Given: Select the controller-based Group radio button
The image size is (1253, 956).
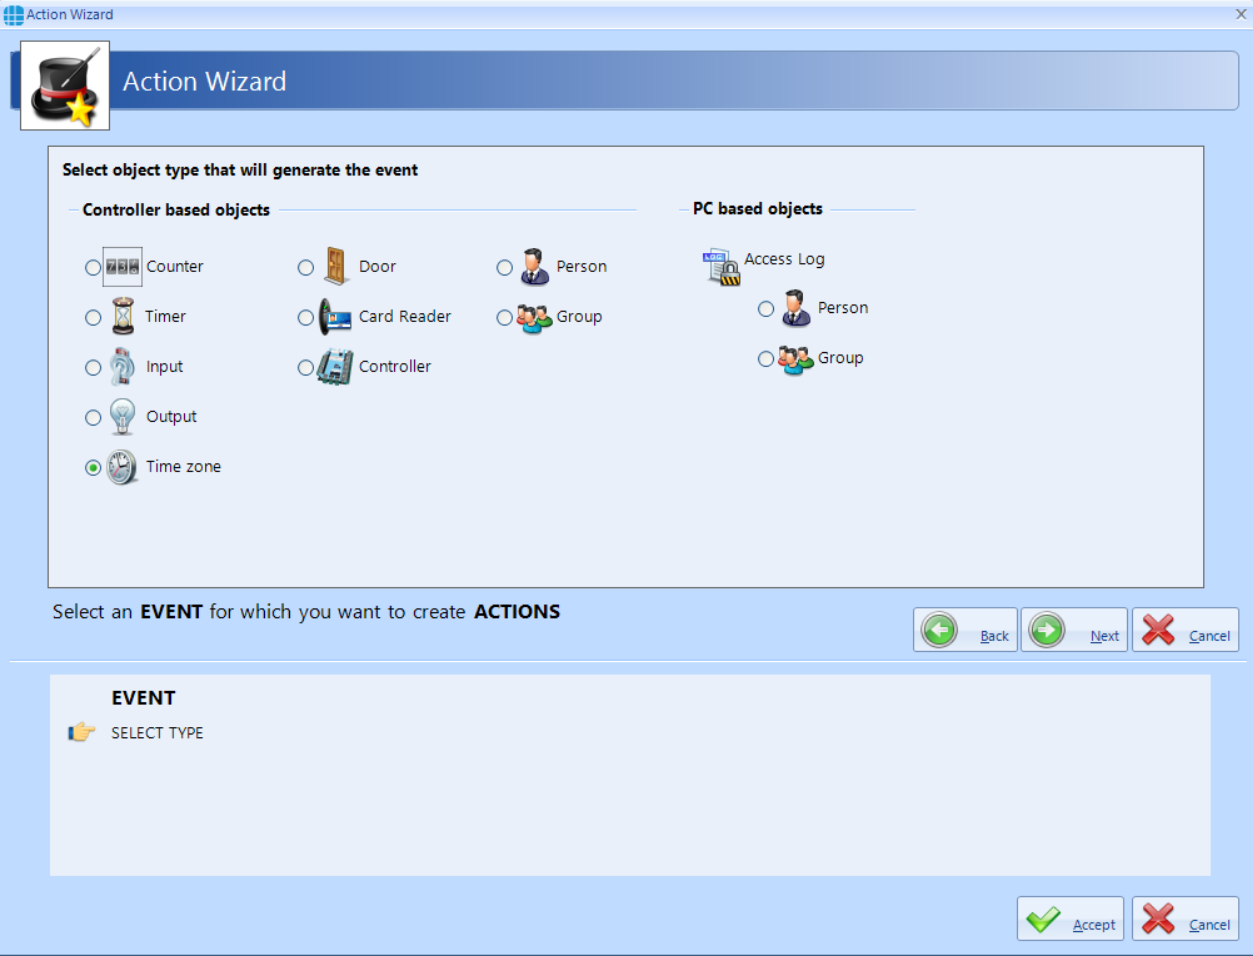Looking at the screenshot, I should pos(505,317).
